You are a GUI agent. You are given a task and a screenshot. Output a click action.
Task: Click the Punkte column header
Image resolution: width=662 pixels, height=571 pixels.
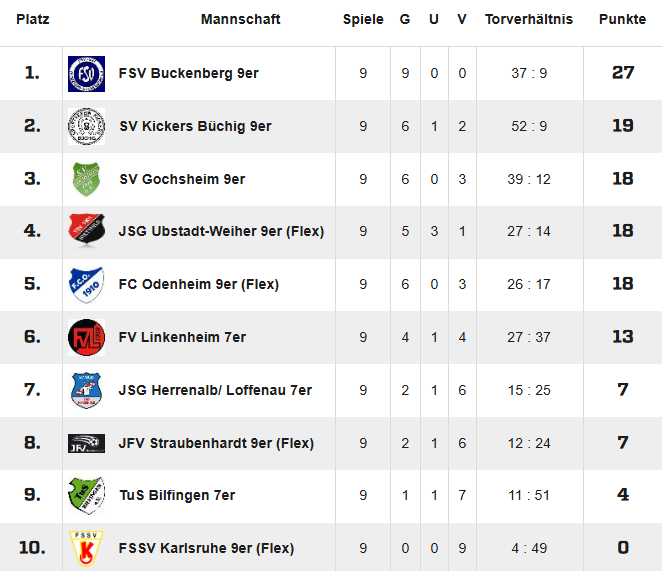coord(622,20)
